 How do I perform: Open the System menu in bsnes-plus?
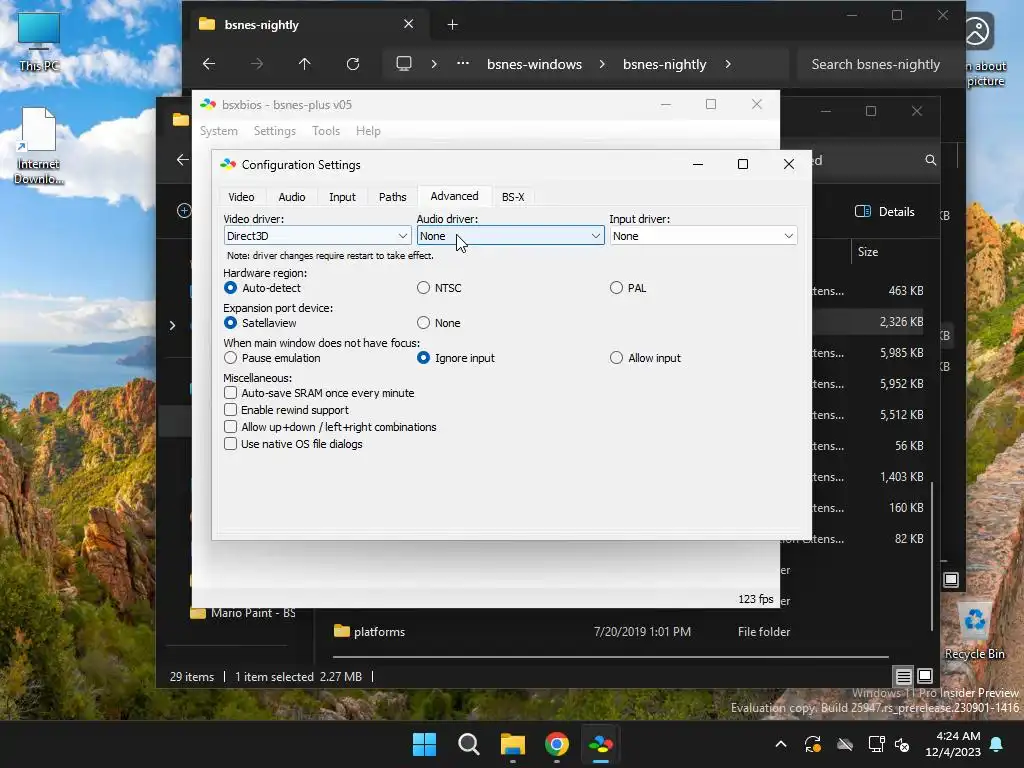[219, 131]
